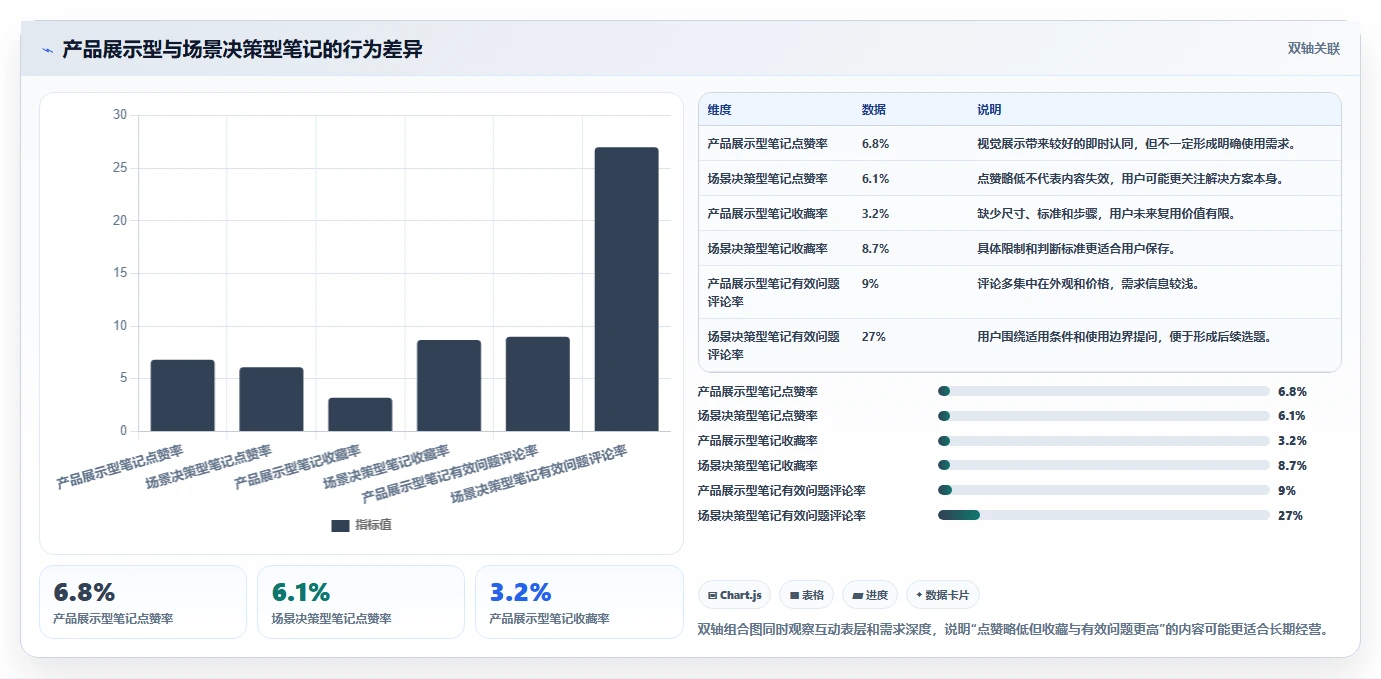Click description 具体限制和判断标准更适合用户保存
This screenshot has height=679, width=1381.
[1079, 249]
